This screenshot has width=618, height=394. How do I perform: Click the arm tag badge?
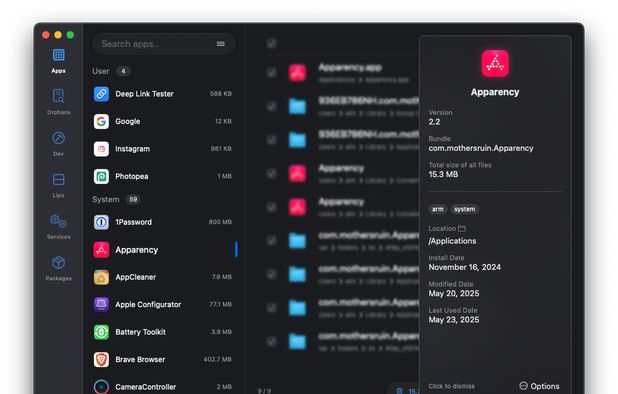pos(437,209)
